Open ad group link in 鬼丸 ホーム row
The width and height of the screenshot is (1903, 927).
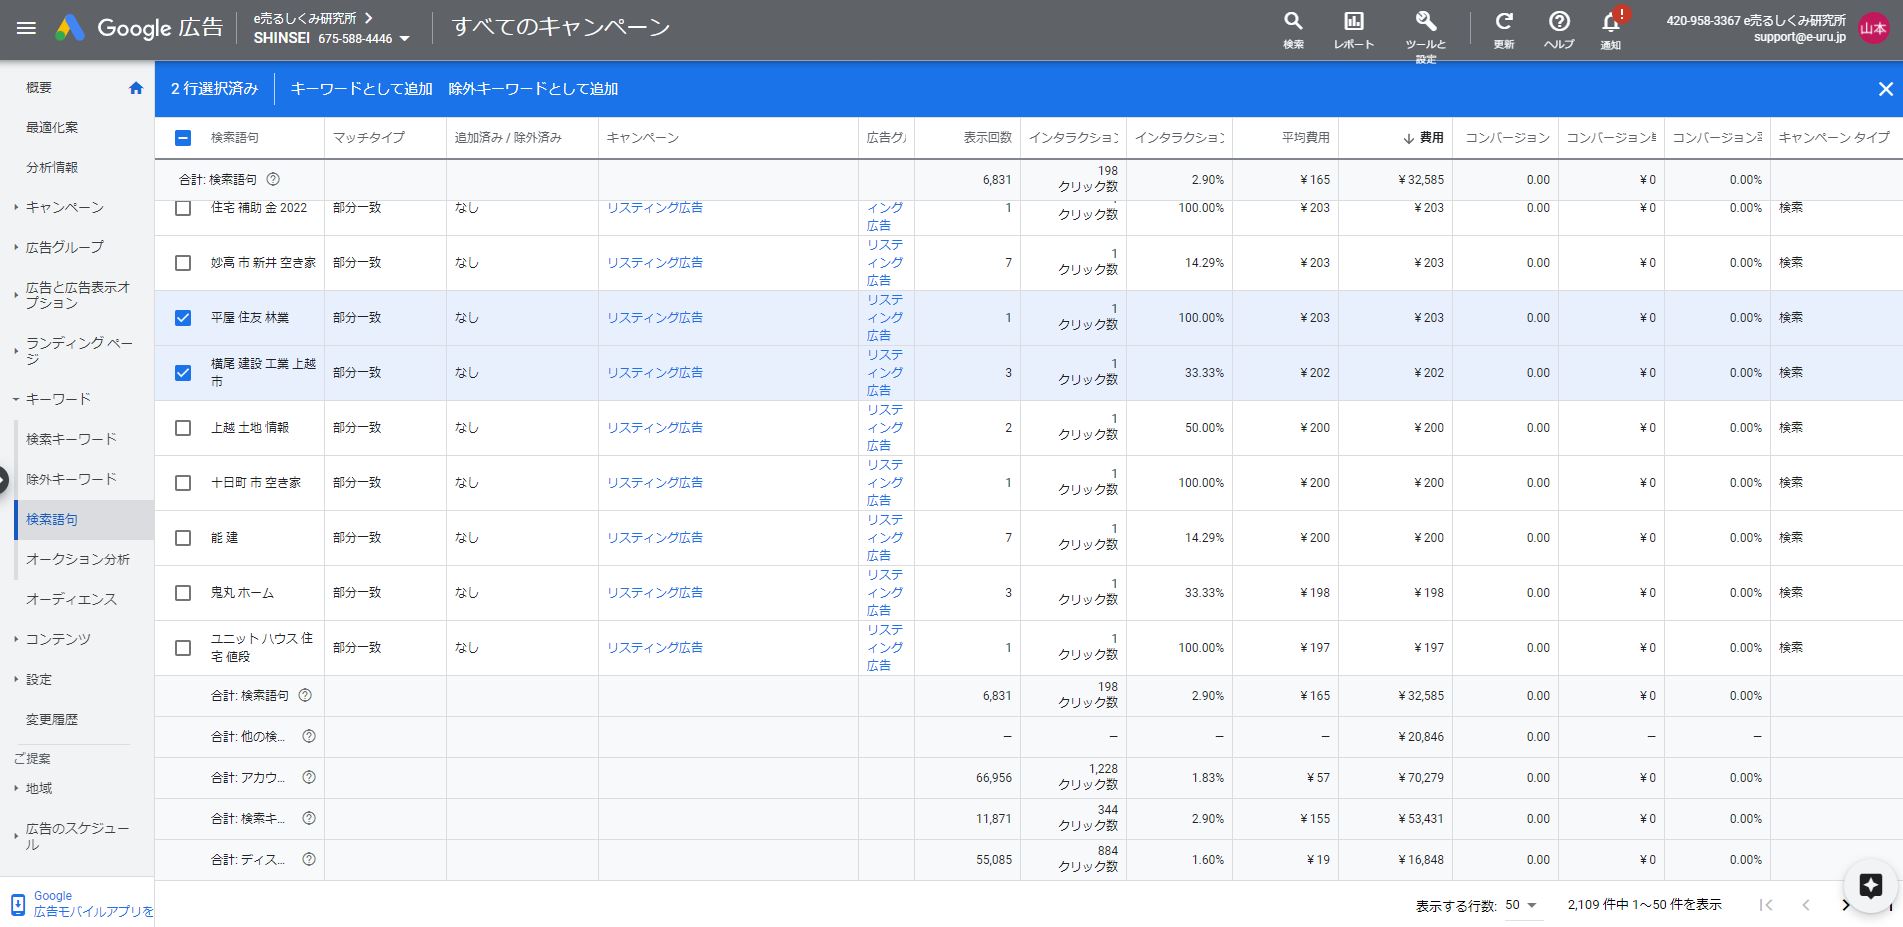[x=885, y=592]
